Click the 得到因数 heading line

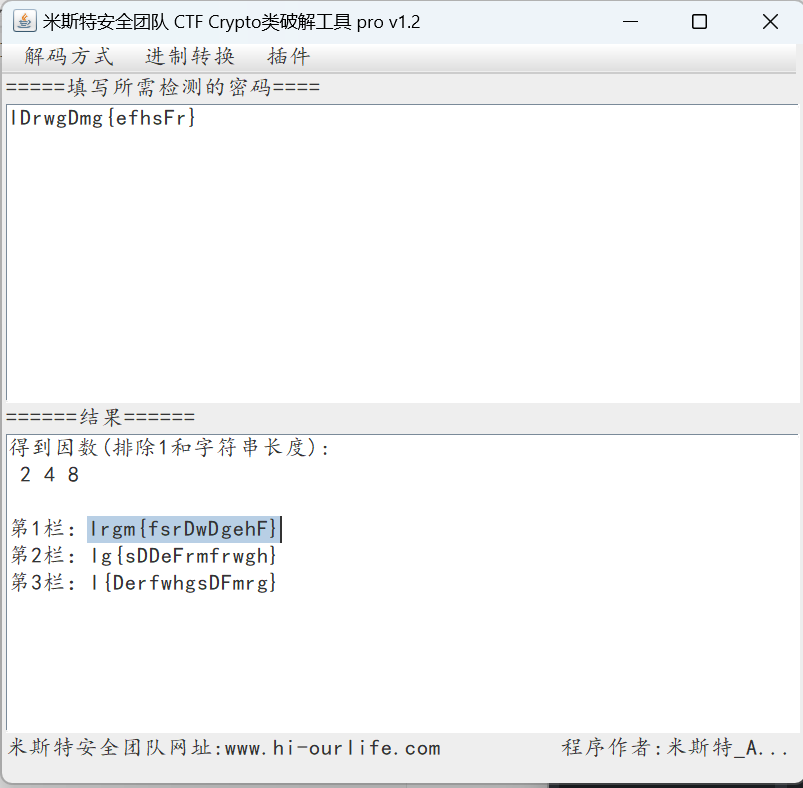point(170,448)
